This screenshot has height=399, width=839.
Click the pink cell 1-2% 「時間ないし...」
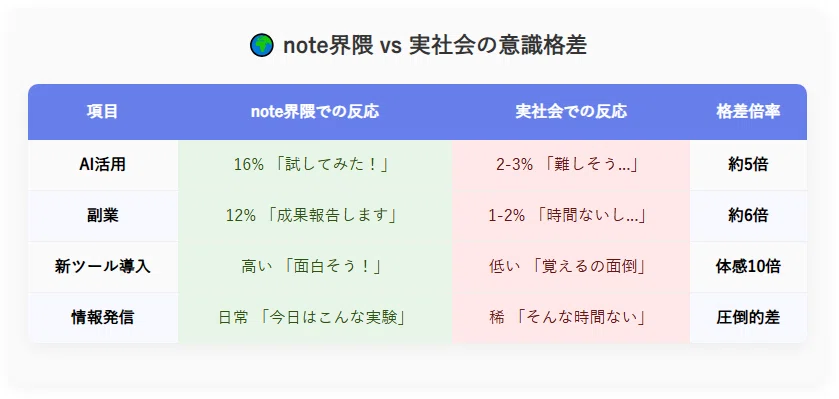coord(570,216)
